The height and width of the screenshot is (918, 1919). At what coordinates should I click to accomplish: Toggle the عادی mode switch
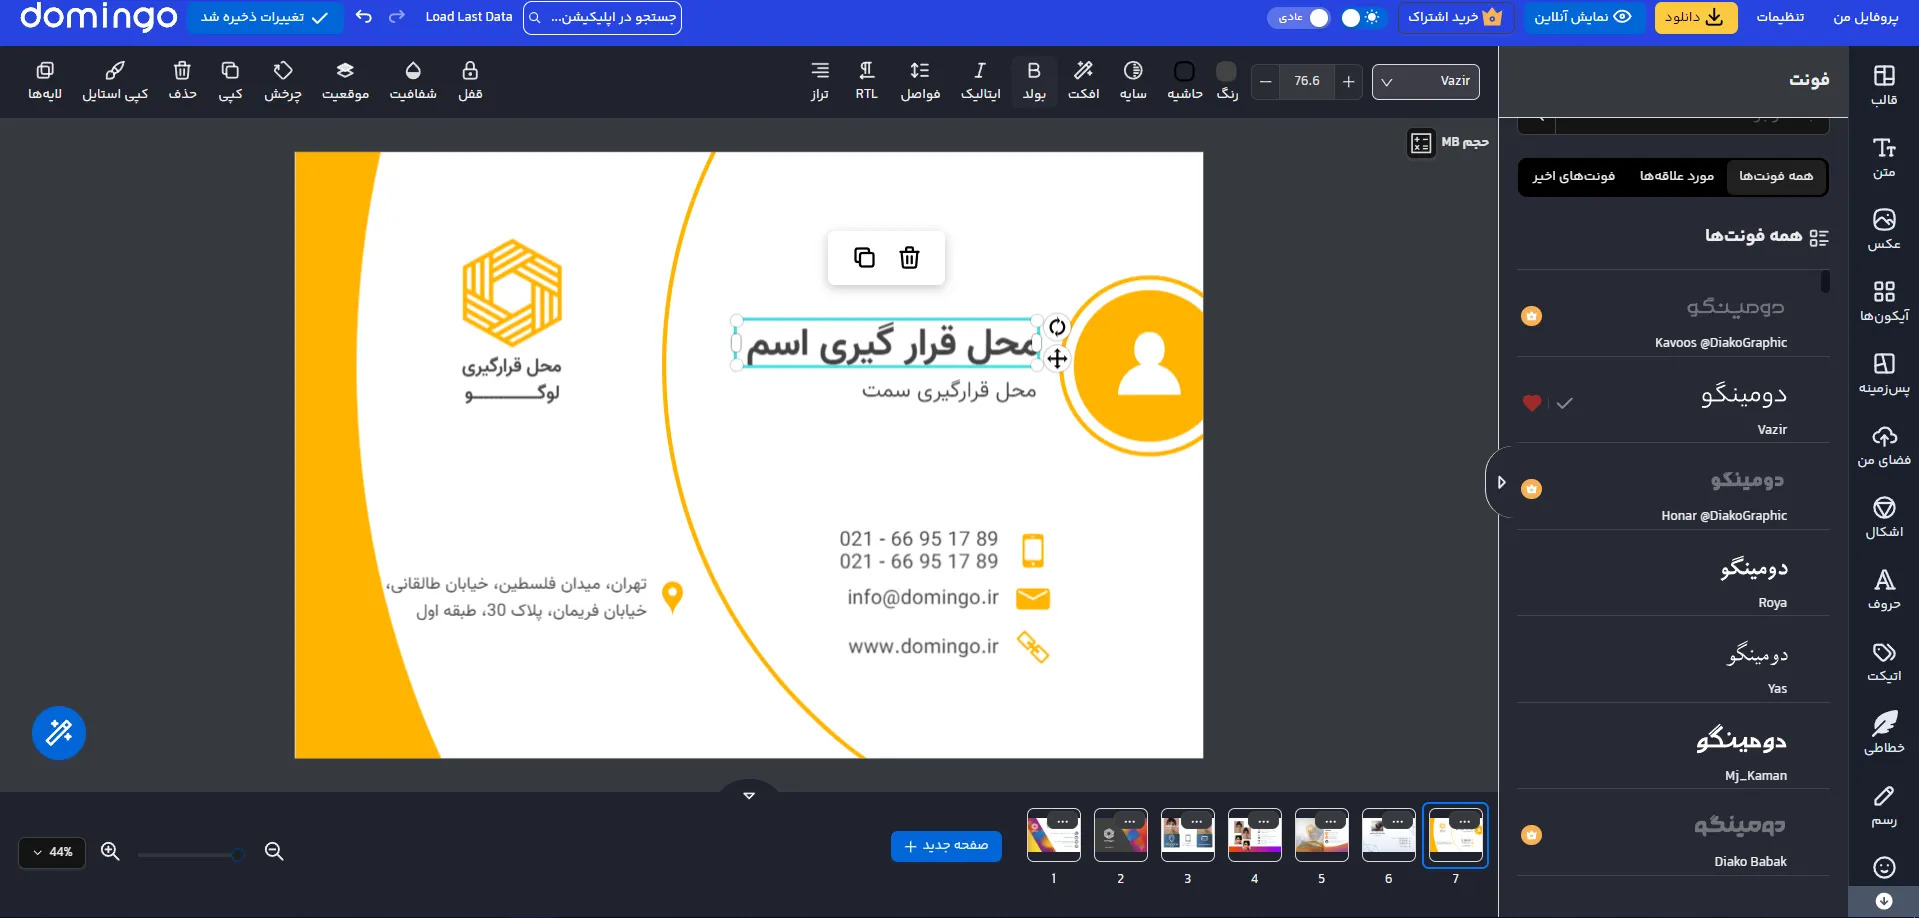(1299, 18)
